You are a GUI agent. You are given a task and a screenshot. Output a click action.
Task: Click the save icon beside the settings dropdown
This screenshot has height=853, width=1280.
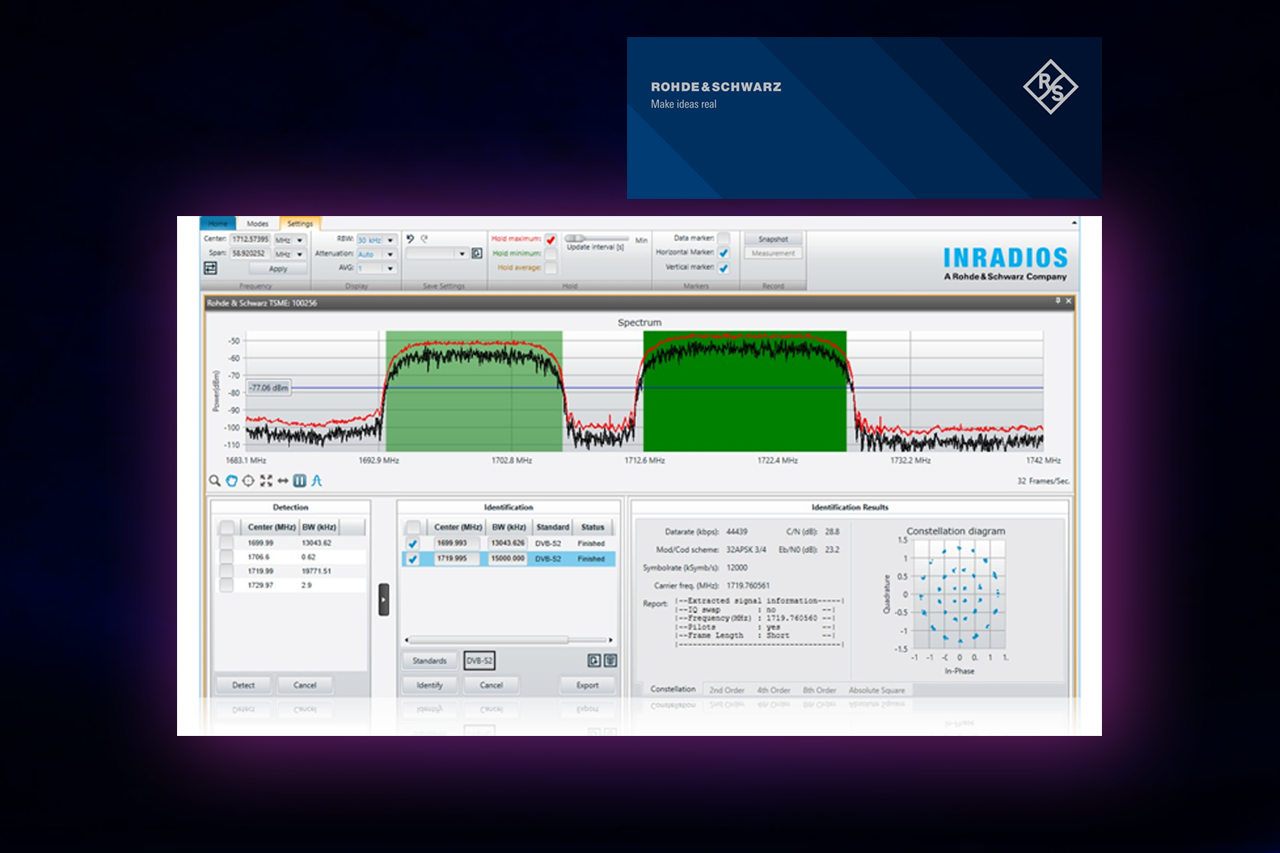(x=477, y=253)
